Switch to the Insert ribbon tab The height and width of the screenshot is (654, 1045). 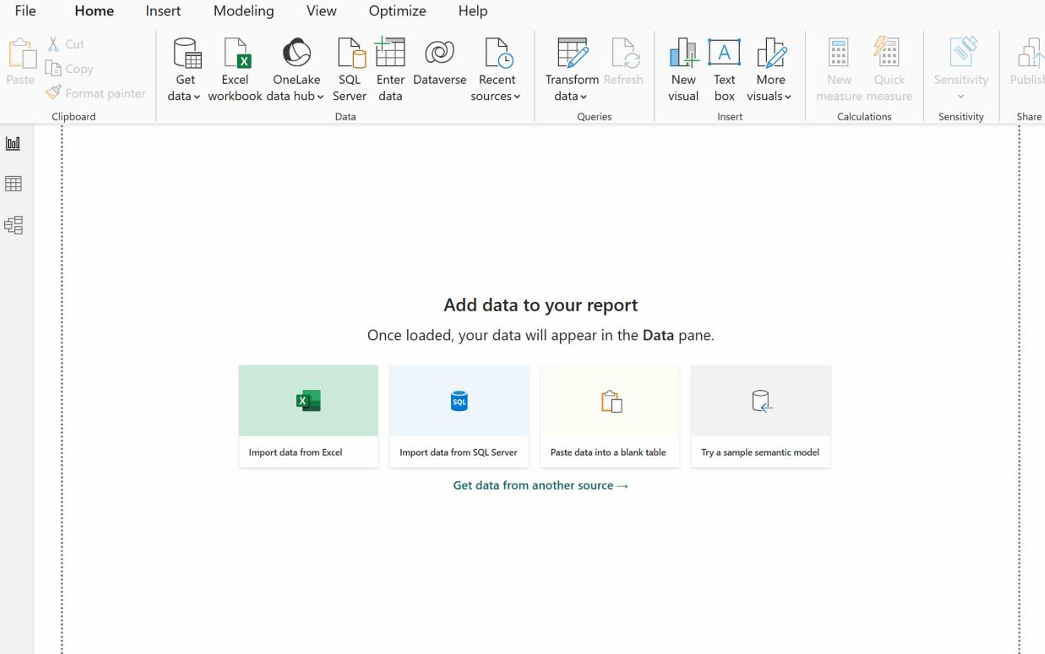click(163, 11)
